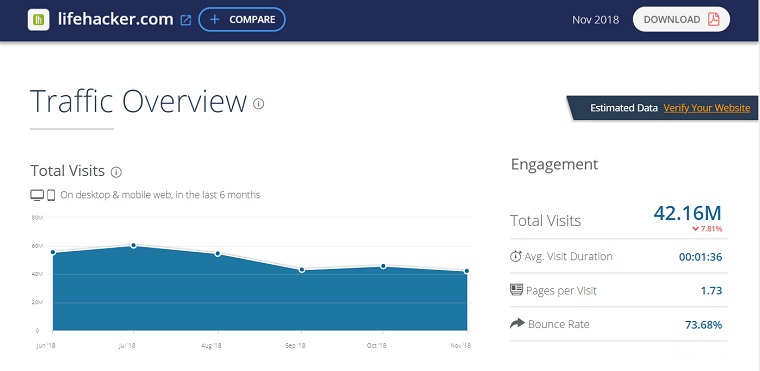Click the desktop monitor icon under Total Visits
The width and height of the screenshot is (760, 371).
[37, 195]
